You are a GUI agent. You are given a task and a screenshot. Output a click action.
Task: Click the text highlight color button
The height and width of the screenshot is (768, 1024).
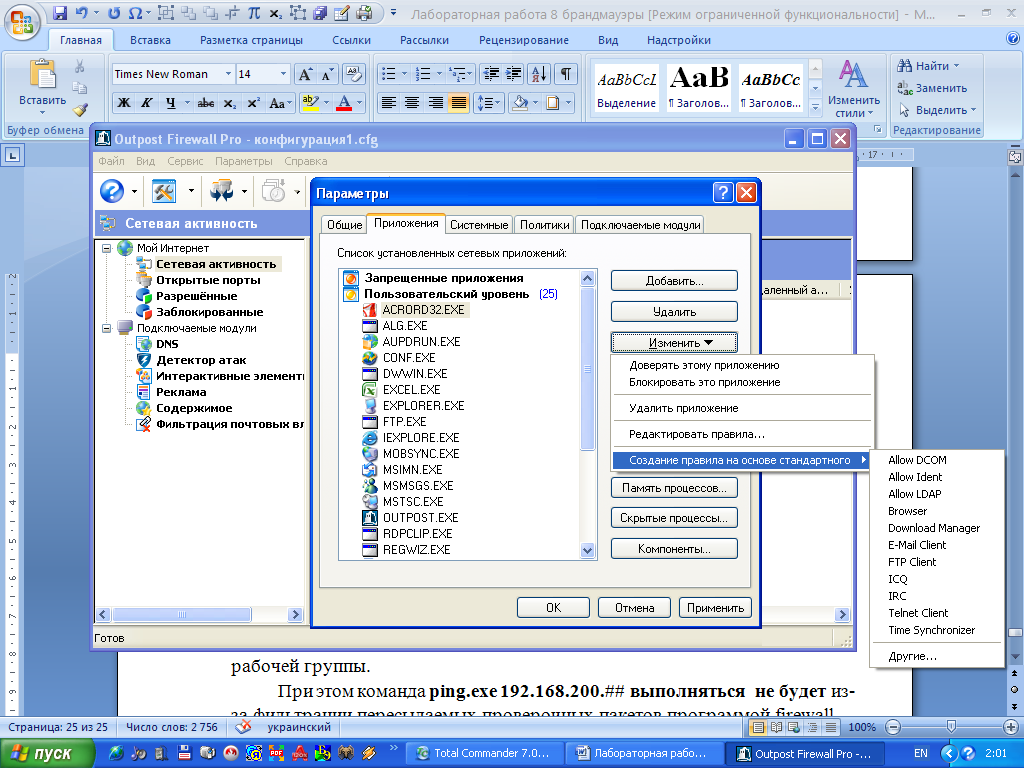click(310, 103)
